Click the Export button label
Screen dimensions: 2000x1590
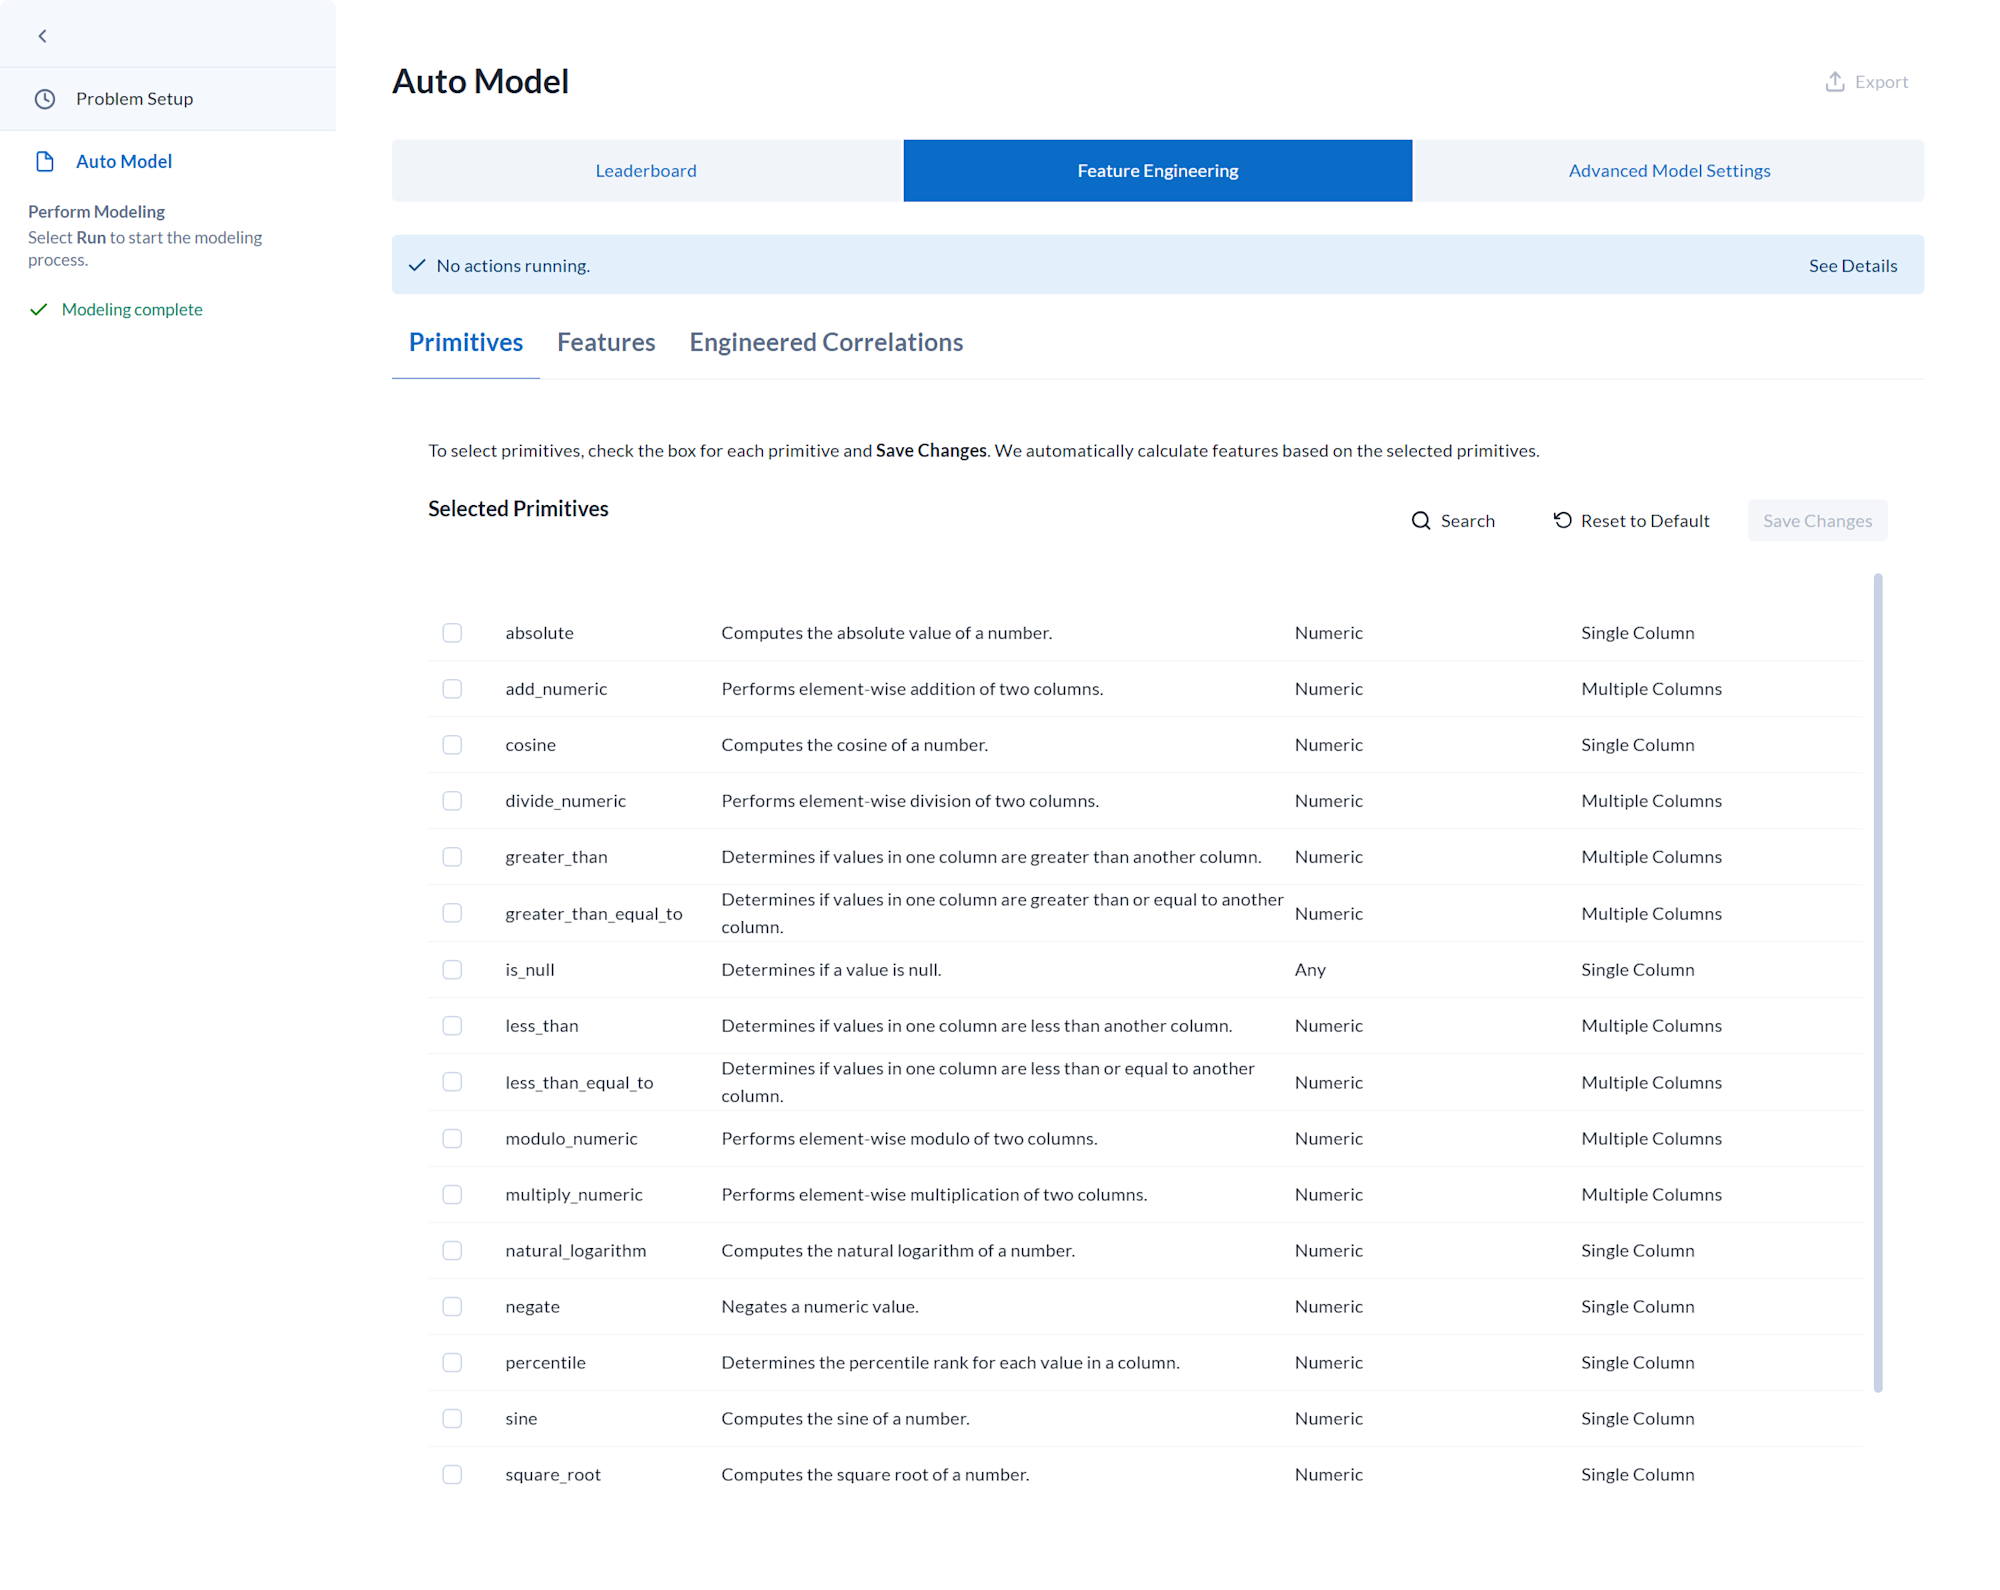1881,82
